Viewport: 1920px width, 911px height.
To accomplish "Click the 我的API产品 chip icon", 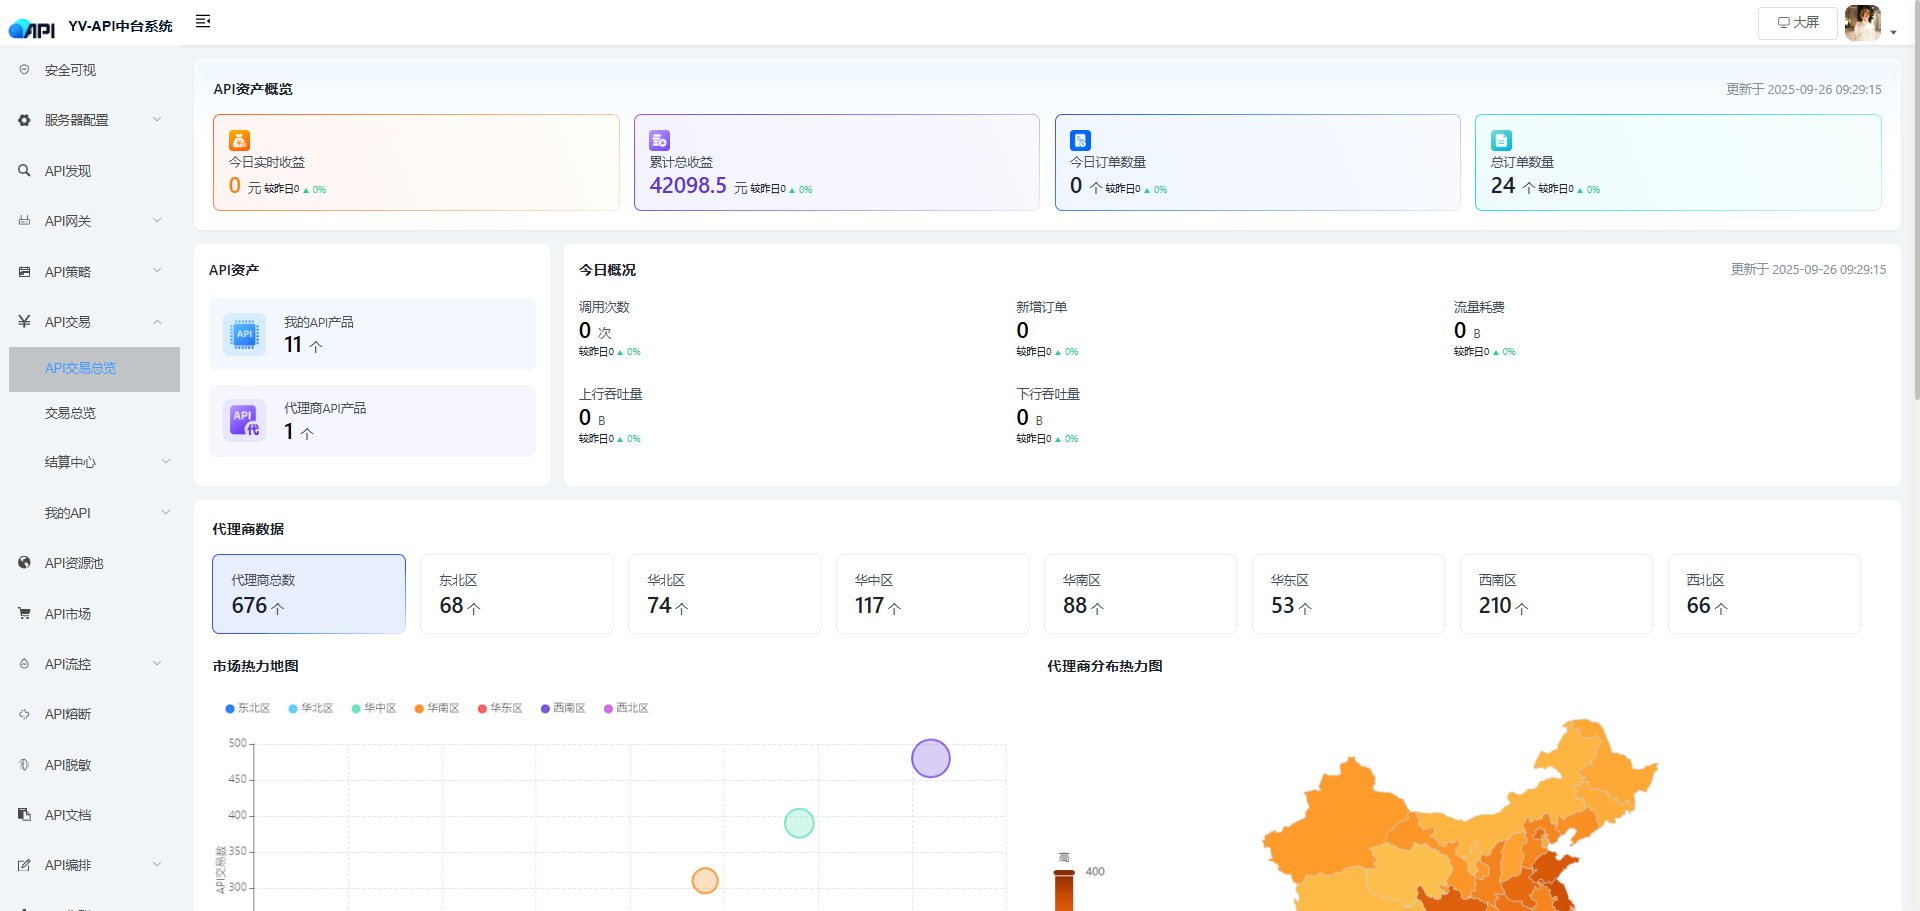I will [x=244, y=334].
